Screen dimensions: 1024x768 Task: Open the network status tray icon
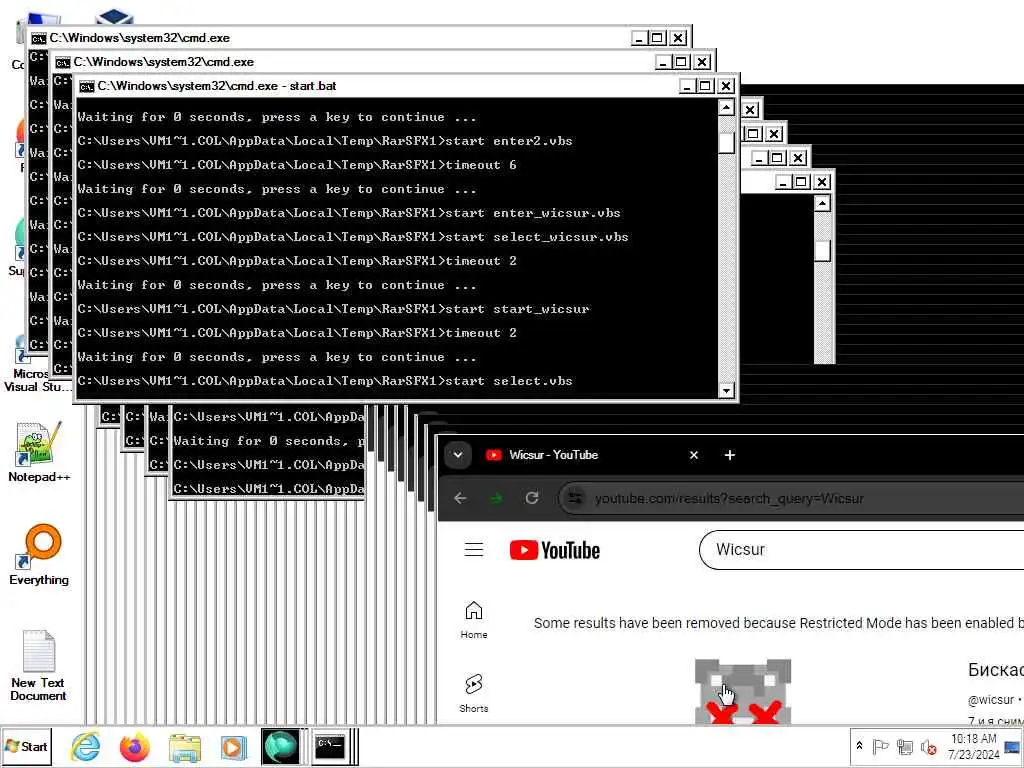click(x=904, y=746)
